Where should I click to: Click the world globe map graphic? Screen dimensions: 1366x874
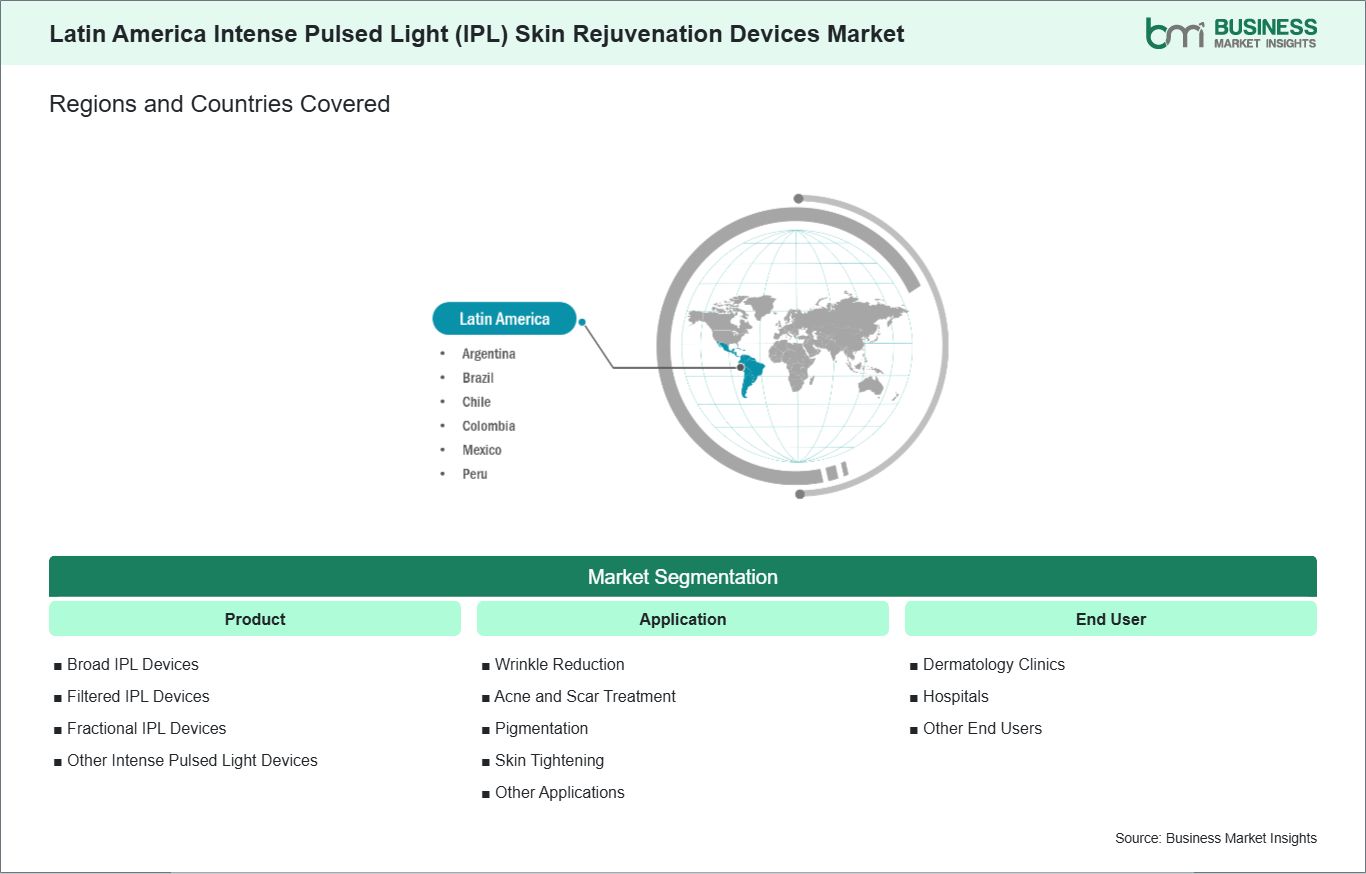(798, 346)
